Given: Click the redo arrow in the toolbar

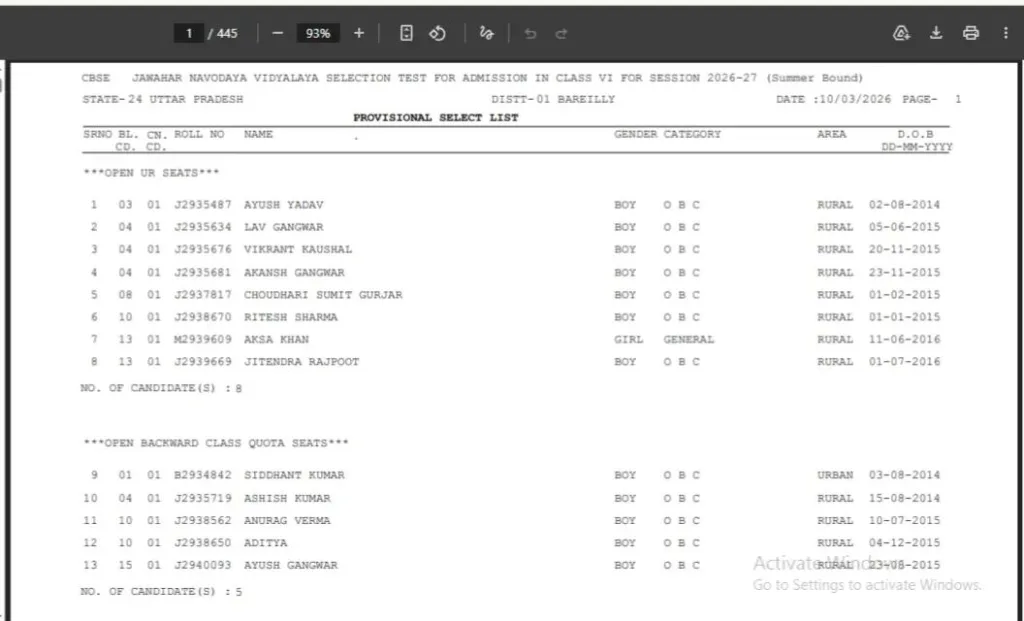Looking at the screenshot, I should tap(561, 33).
